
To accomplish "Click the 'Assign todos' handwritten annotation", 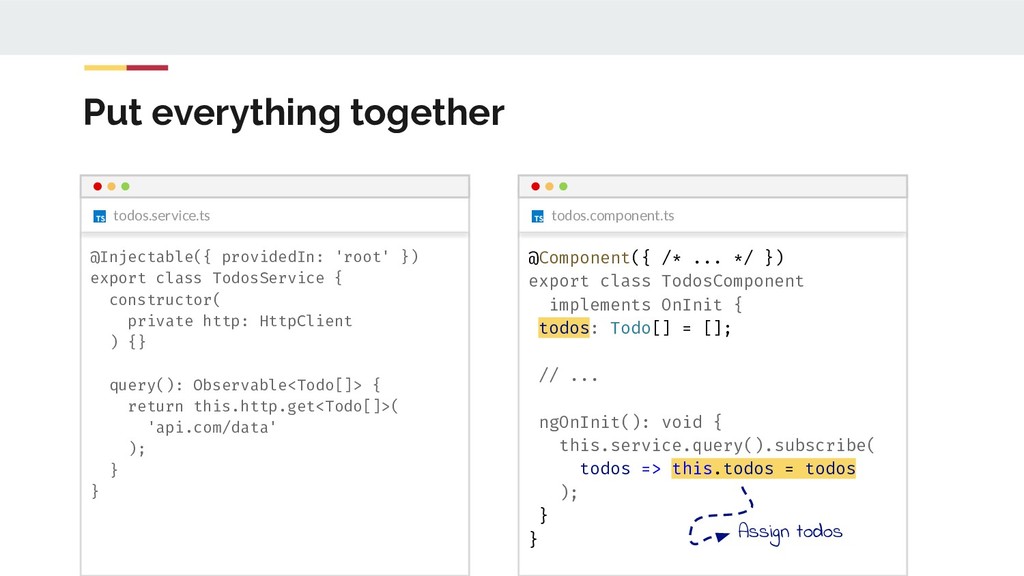I will coord(790,531).
